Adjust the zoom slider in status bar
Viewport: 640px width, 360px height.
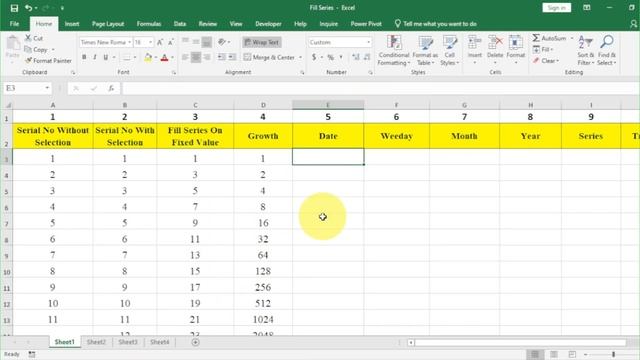(613, 354)
